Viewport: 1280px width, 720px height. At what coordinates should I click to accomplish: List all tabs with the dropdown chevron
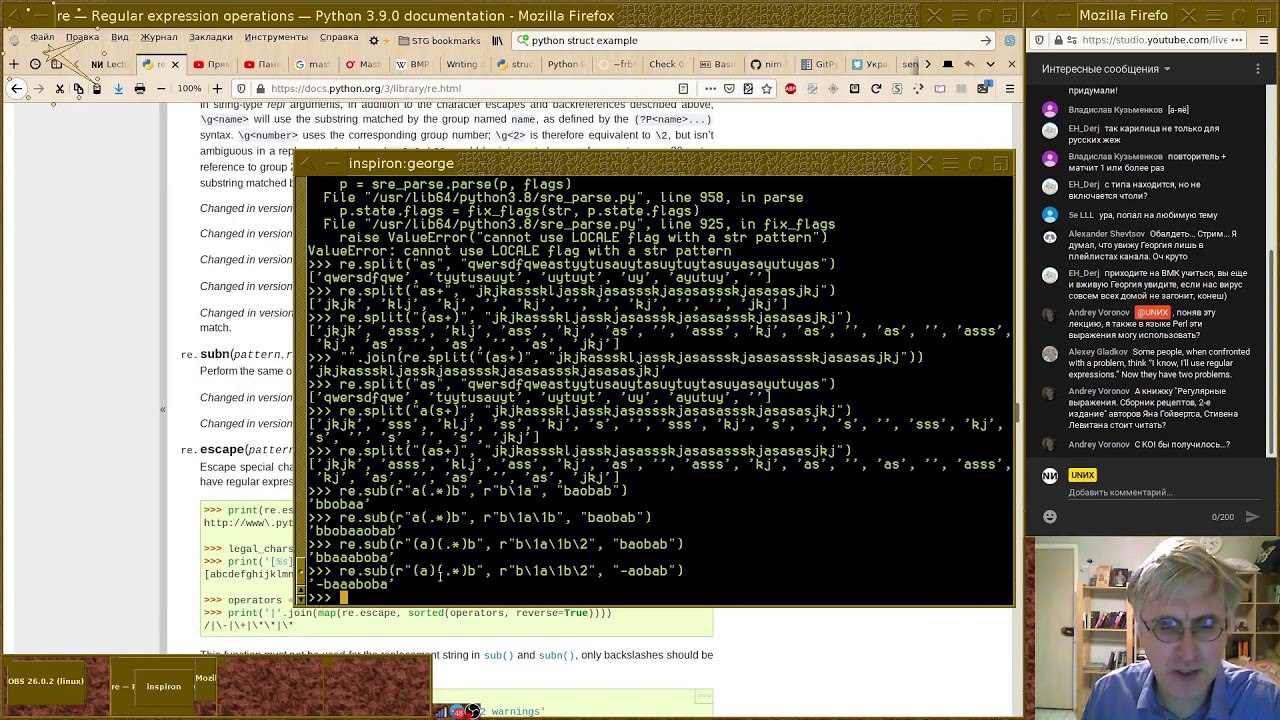[990, 64]
